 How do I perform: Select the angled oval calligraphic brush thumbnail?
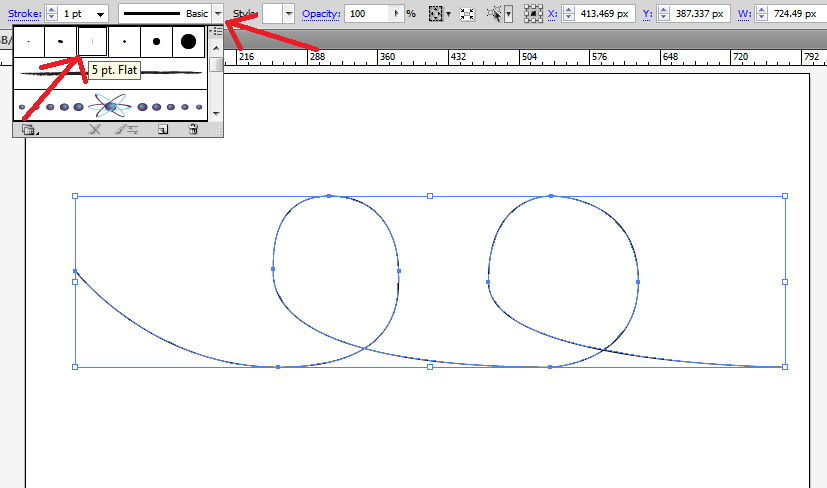(x=60, y=42)
